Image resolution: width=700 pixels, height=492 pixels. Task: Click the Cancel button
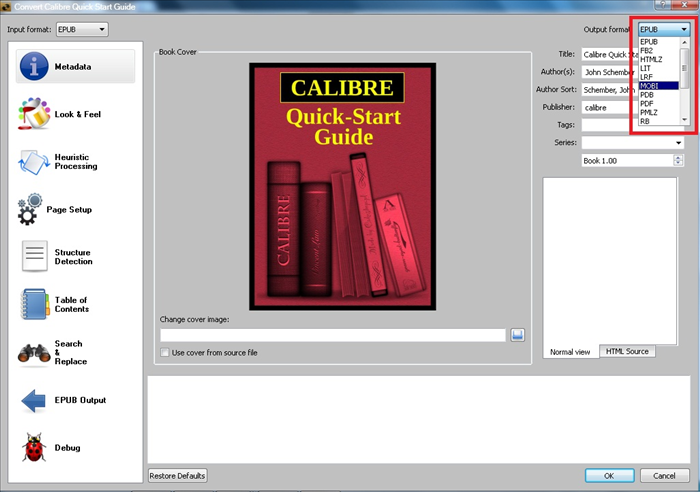(x=664, y=475)
